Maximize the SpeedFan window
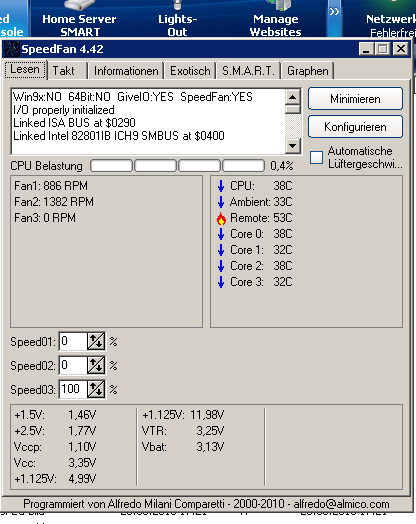Viewport: 416px width, 524px height. point(383,49)
